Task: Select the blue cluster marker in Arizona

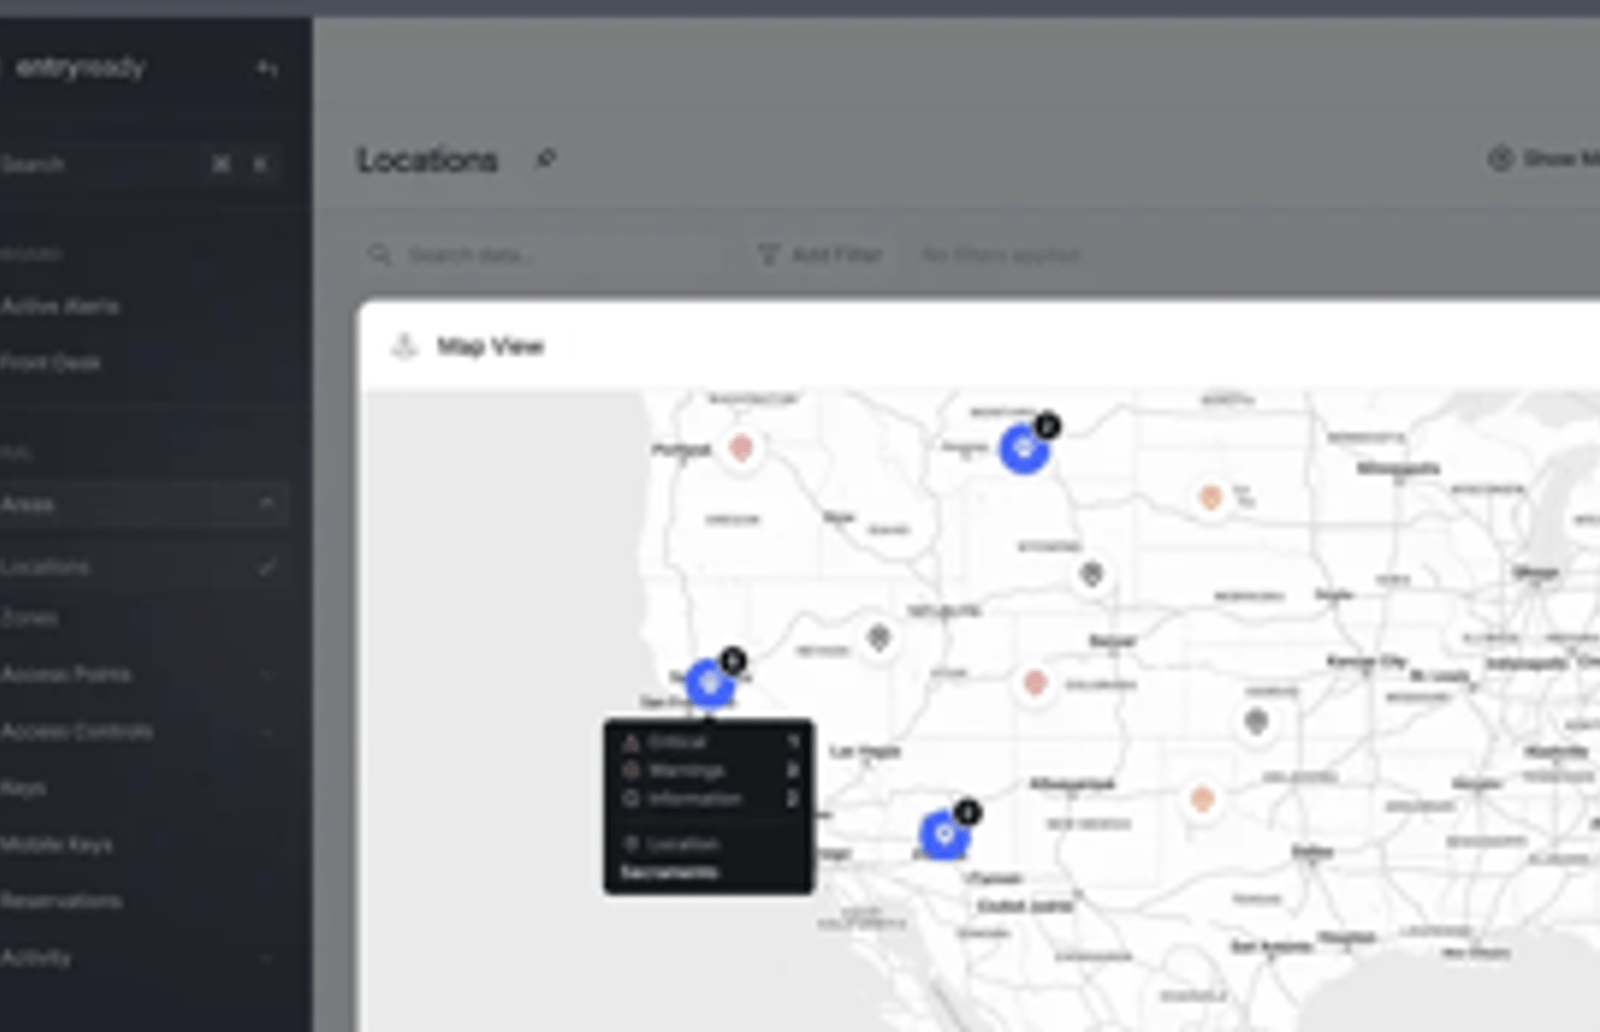Action: [944, 835]
